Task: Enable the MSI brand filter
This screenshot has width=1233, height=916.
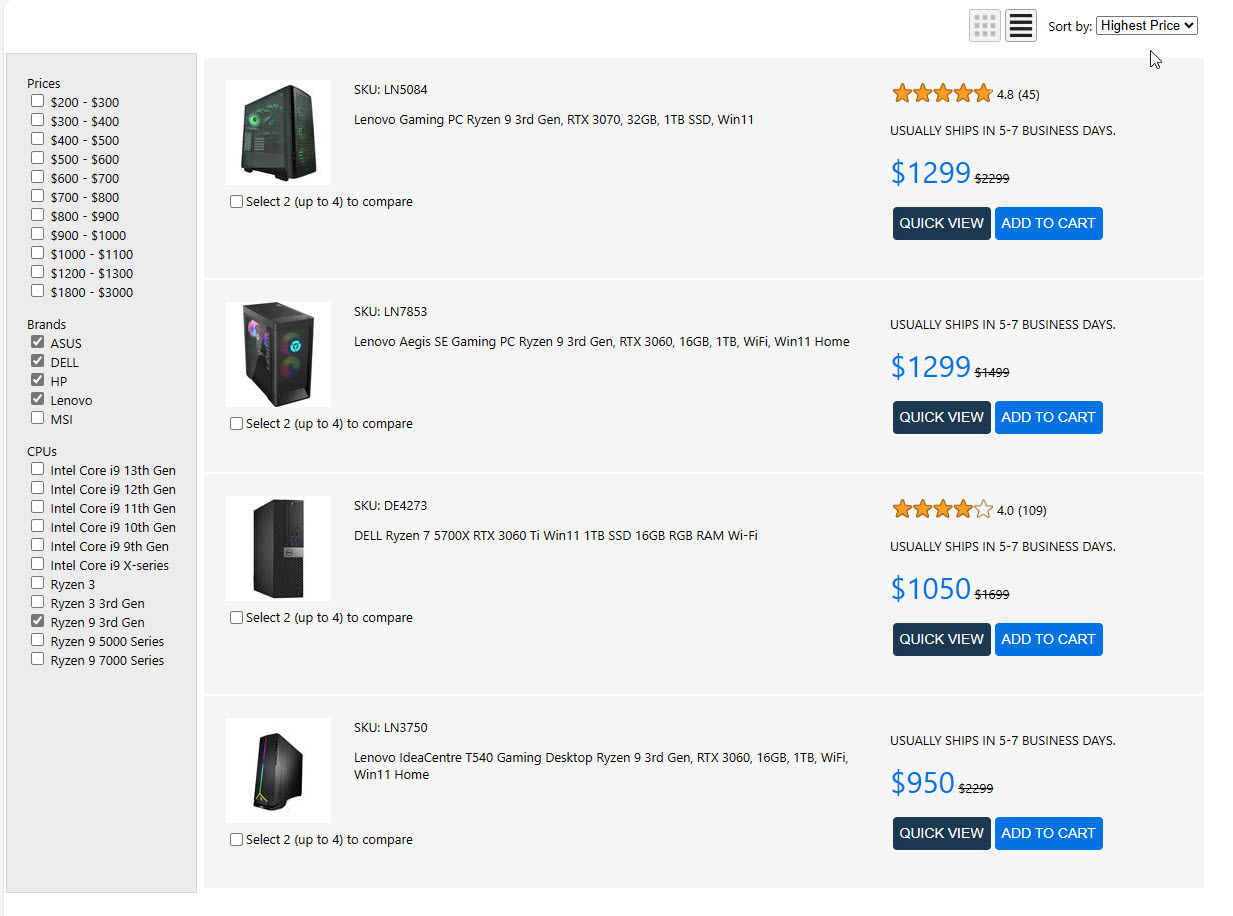Action: click(37, 419)
